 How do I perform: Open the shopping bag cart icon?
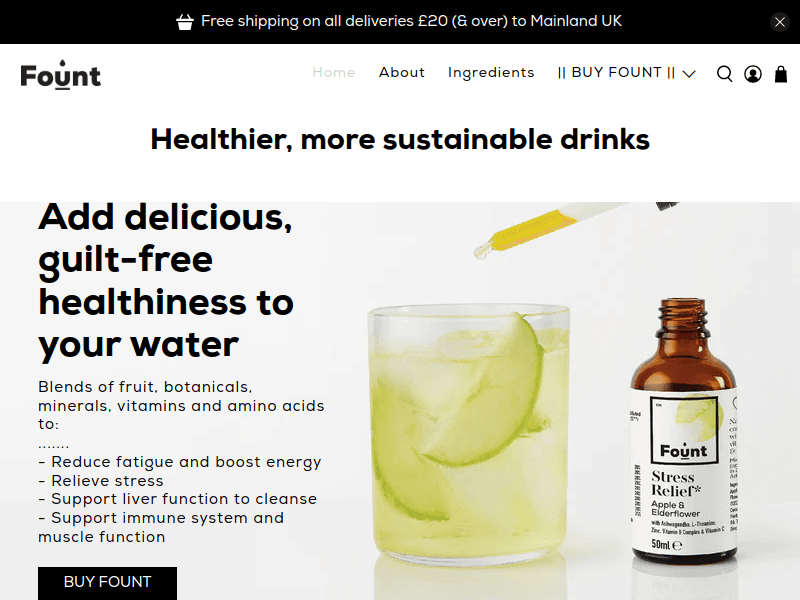(781, 74)
